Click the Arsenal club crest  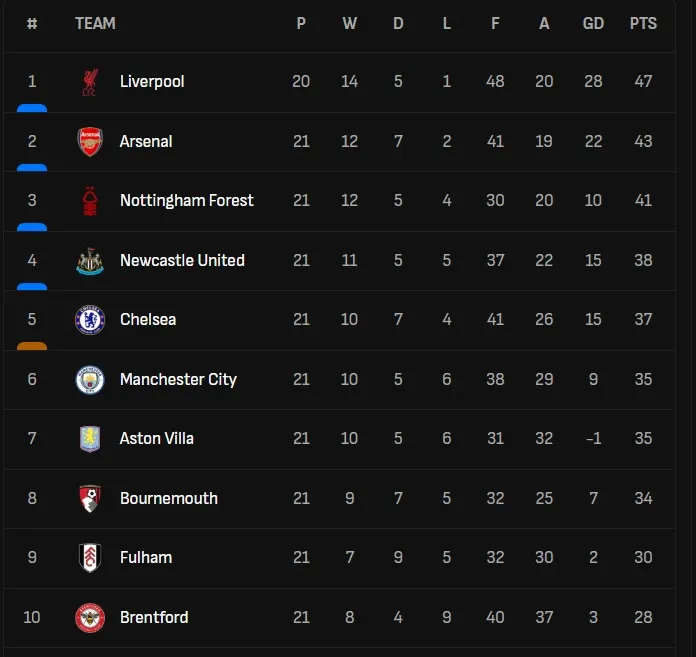click(90, 141)
